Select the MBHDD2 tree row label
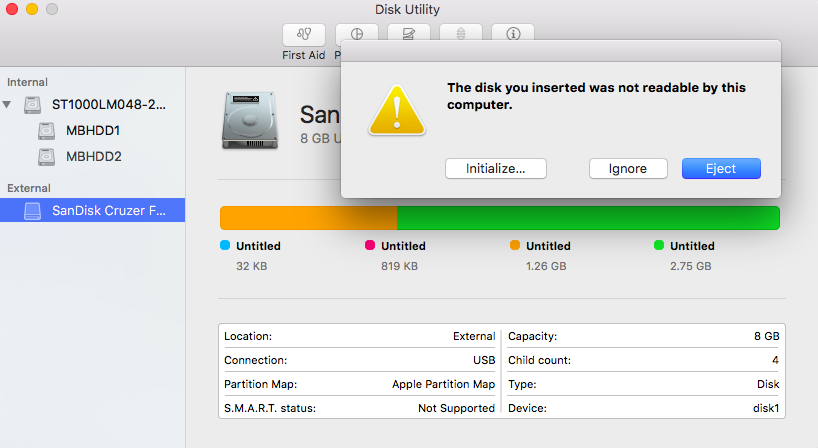The width and height of the screenshot is (818, 448). [94, 156]
